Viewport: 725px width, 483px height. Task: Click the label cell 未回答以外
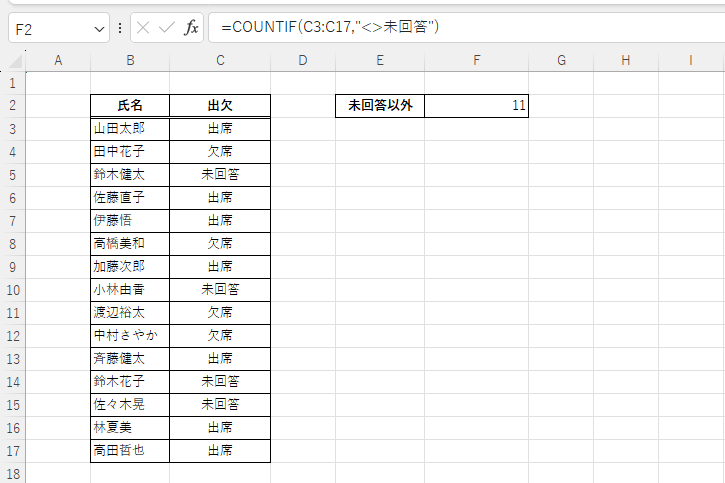click(380, 106)
